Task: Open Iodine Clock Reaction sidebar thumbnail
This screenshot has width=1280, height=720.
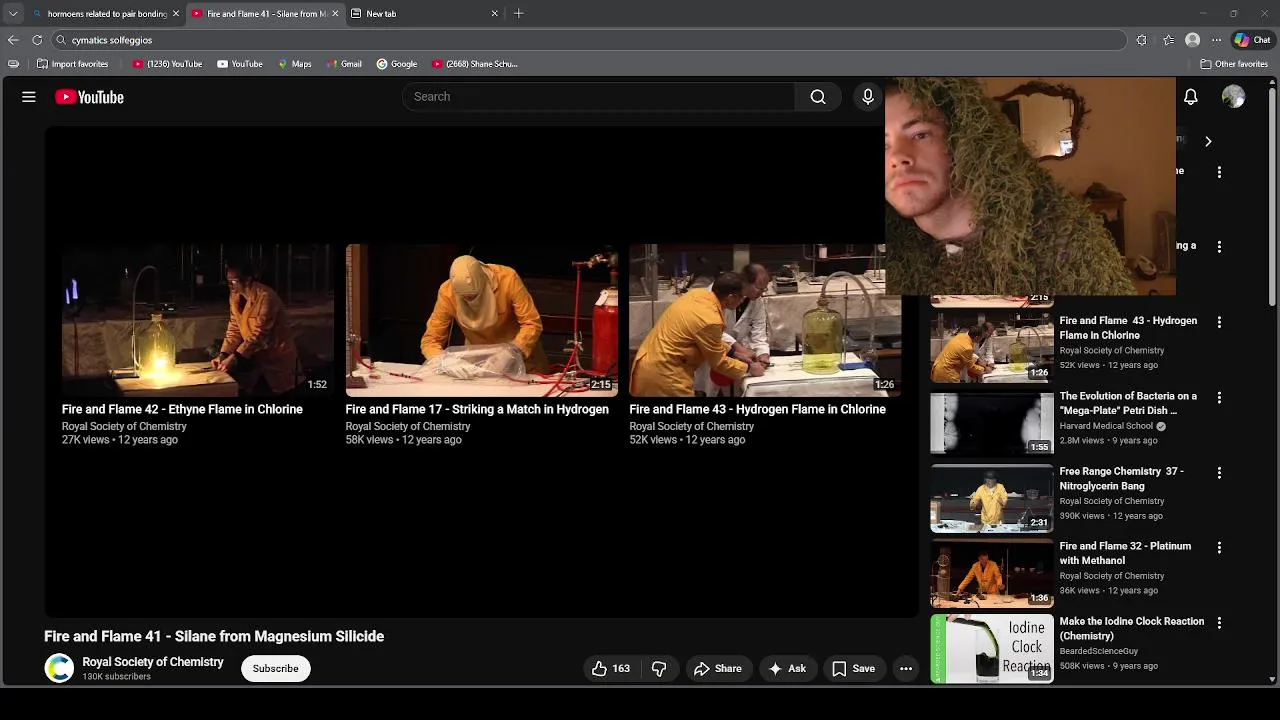Action: 992,648
